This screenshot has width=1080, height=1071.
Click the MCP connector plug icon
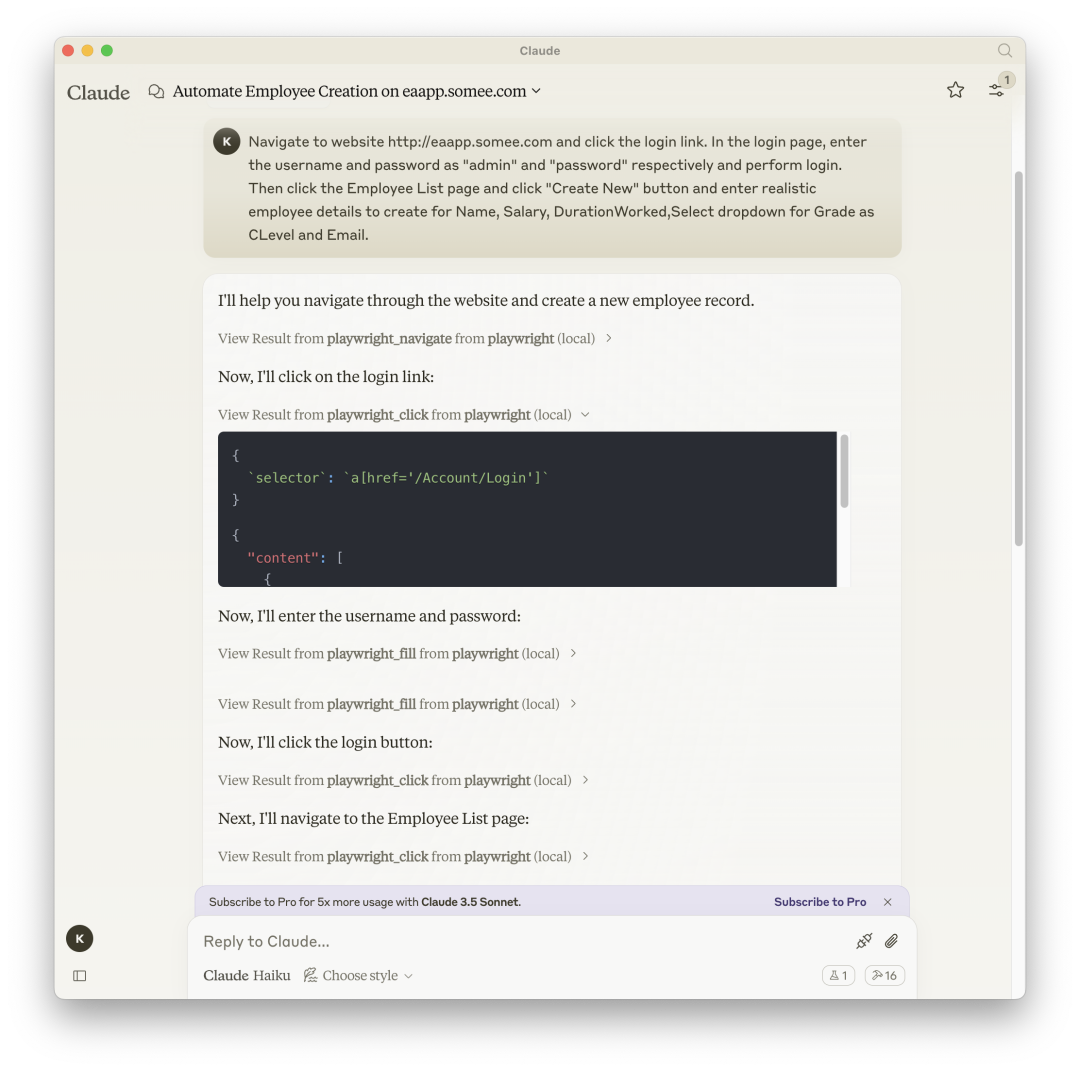point(862,941)
